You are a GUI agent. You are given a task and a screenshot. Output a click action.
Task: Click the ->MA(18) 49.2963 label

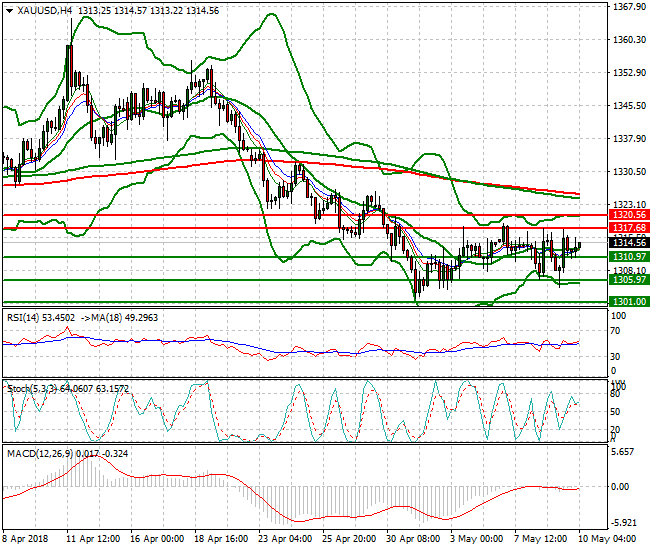119,318
